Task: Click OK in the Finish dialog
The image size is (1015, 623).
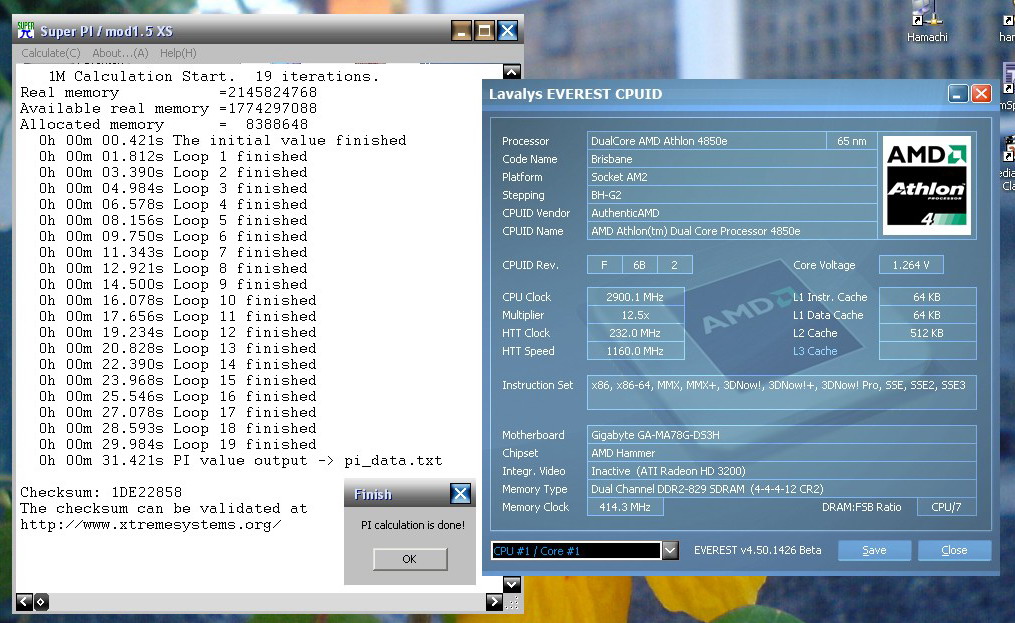Action: click(x=410, y=559)
